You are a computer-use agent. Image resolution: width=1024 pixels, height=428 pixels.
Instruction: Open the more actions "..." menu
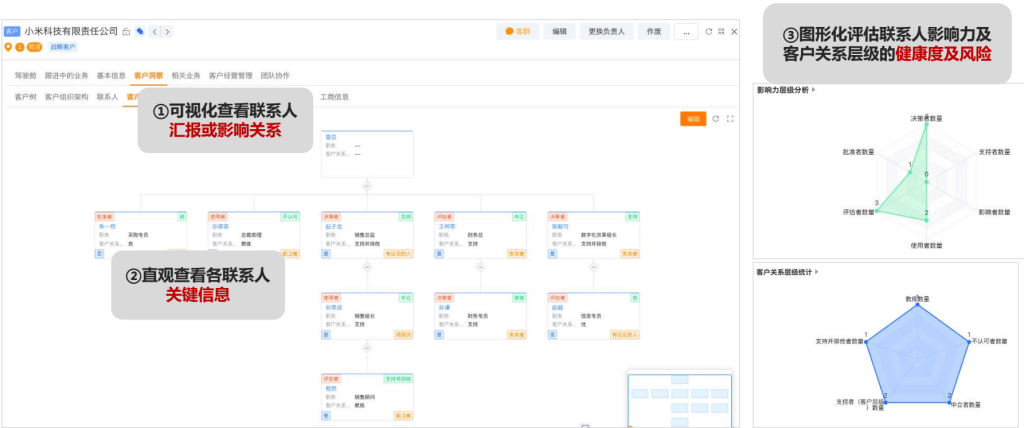pos(686,32)
